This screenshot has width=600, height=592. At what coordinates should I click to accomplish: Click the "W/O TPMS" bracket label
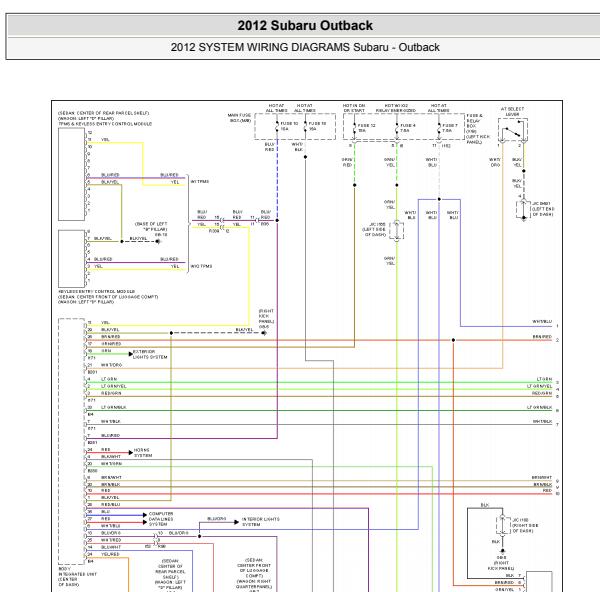[x=201, y=266]
